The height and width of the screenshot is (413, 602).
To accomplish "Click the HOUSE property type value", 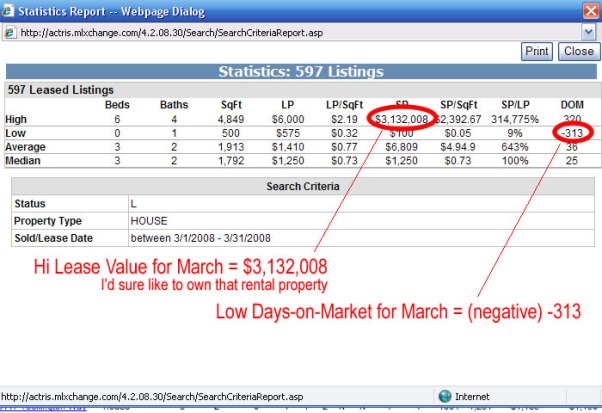I will (x=150, y=220).
